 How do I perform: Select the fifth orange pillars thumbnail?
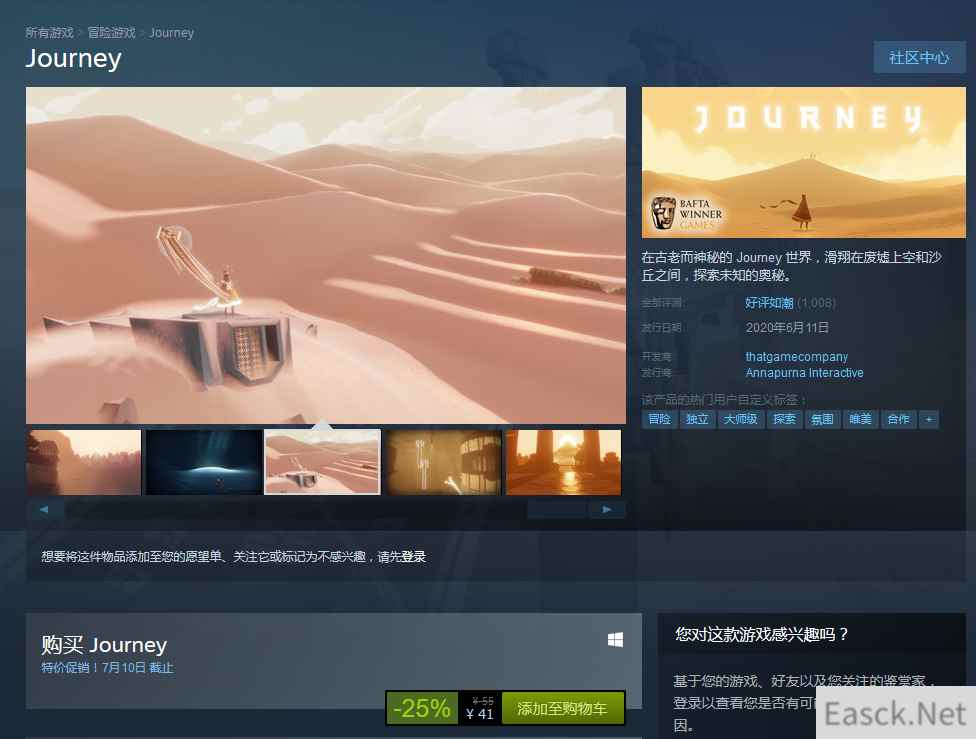click(563, 462)
